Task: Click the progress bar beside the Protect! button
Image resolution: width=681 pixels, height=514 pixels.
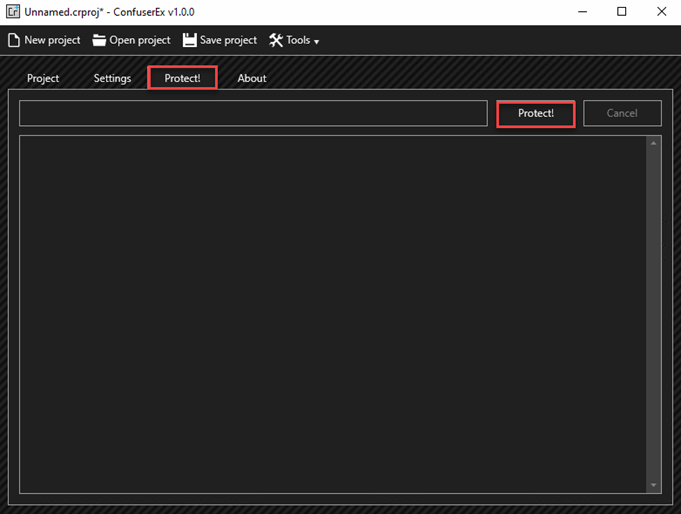Action: [x=253, y=113]
